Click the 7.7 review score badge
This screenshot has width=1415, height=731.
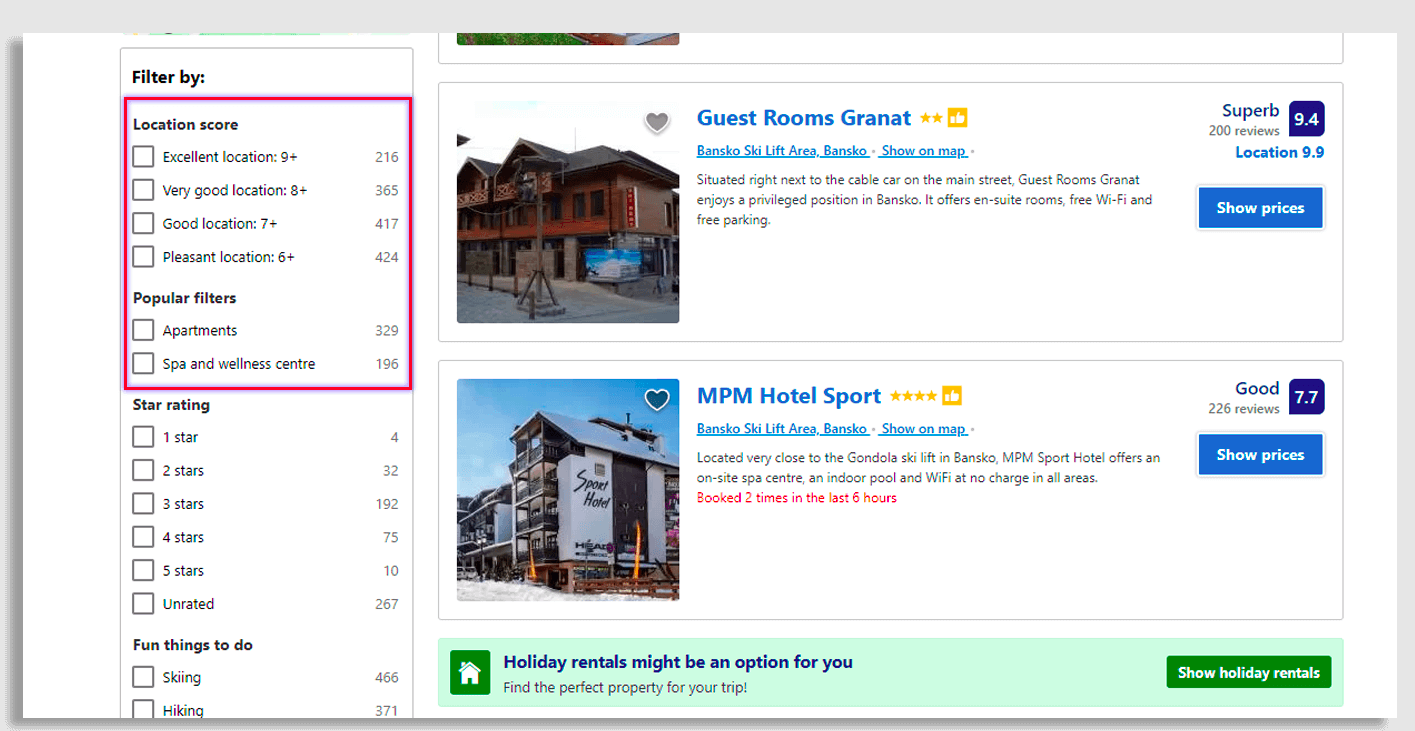point(1306,397)
